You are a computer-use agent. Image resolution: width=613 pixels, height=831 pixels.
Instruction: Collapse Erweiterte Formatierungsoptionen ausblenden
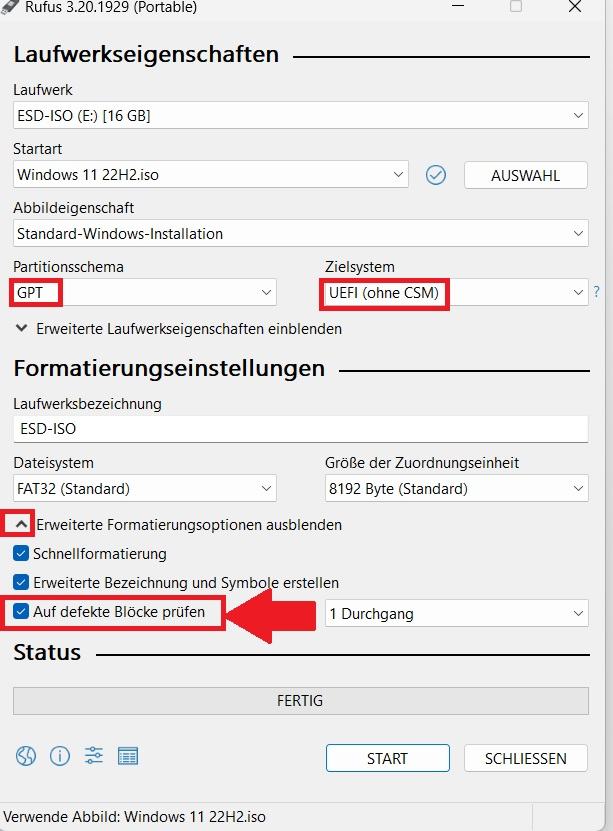[179, 525]
